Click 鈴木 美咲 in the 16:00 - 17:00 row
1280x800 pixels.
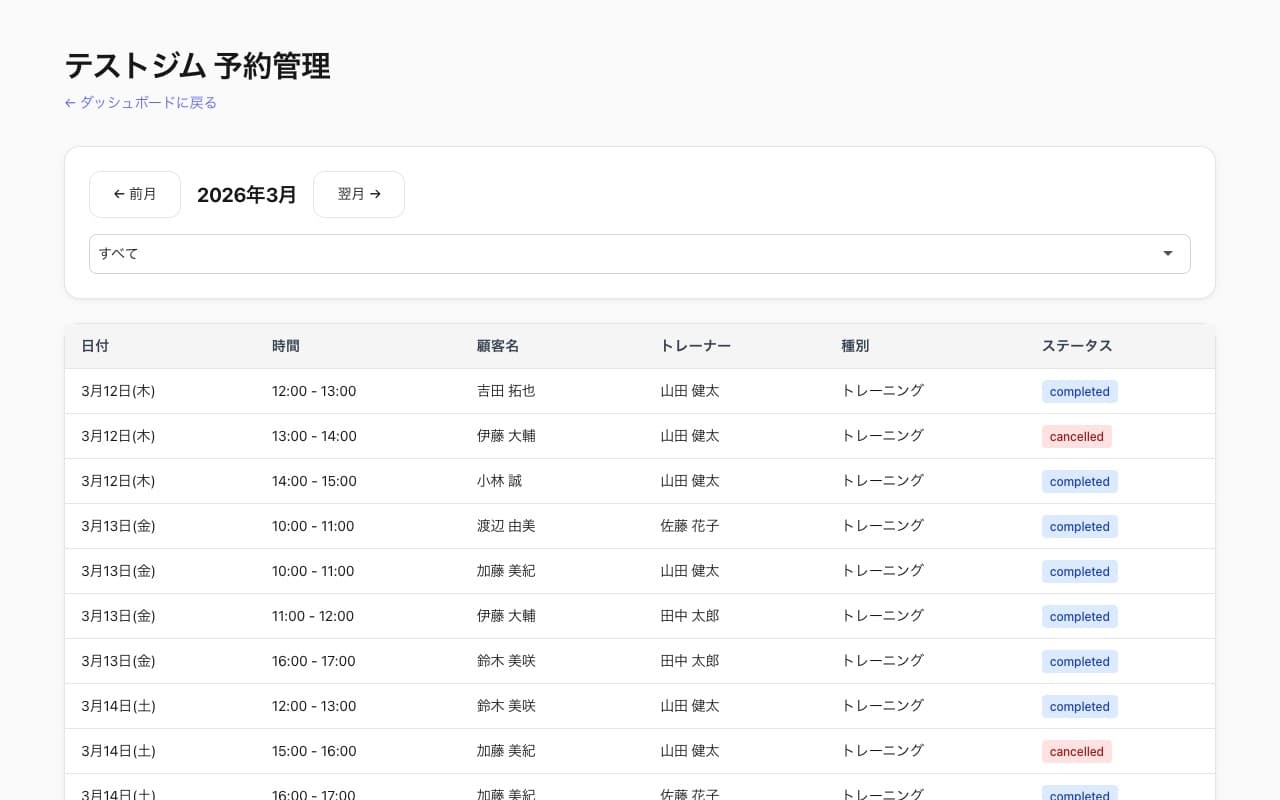[506, 661]
